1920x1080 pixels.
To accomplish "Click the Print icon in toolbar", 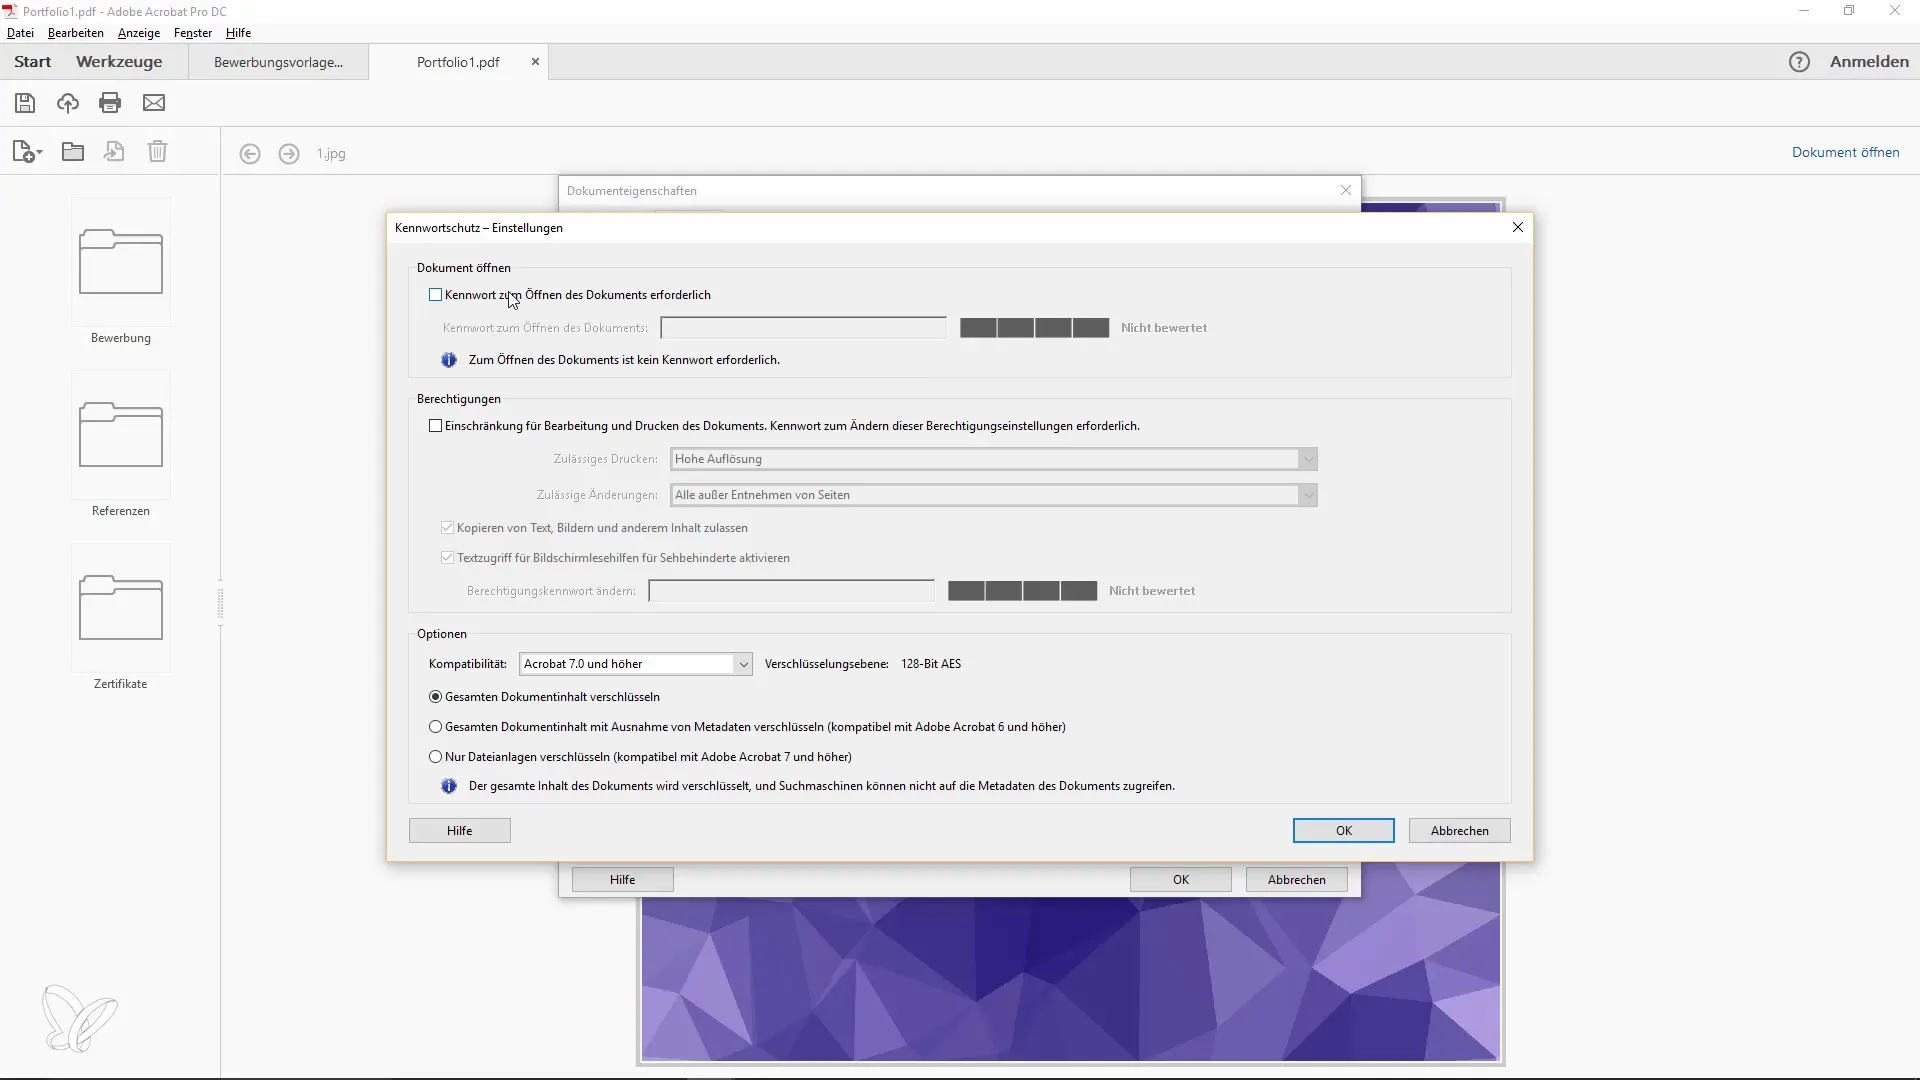I will (x=110, y=103).
